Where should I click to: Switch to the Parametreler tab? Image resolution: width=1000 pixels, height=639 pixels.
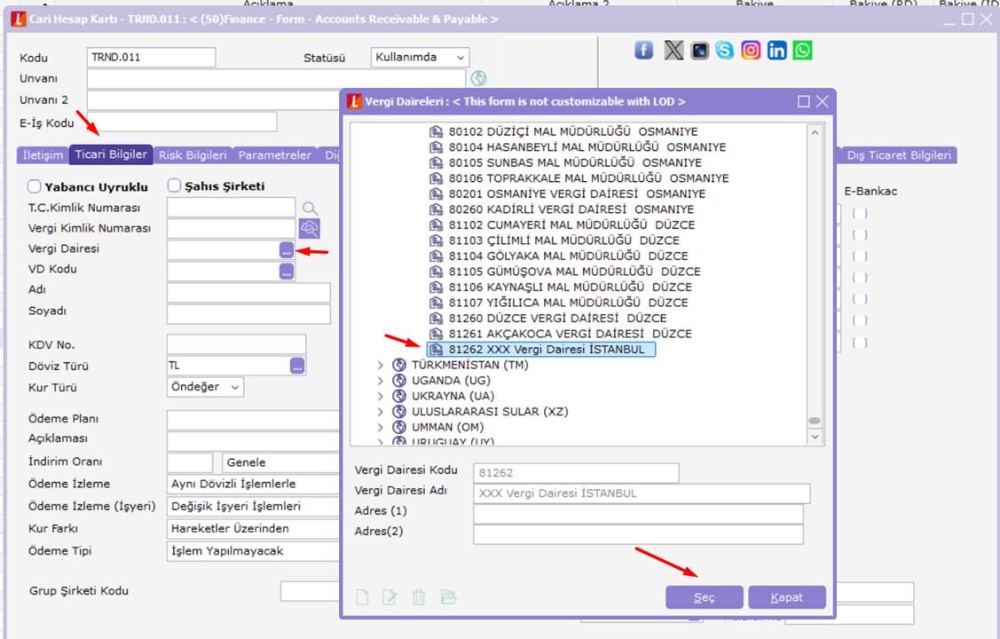275,155
